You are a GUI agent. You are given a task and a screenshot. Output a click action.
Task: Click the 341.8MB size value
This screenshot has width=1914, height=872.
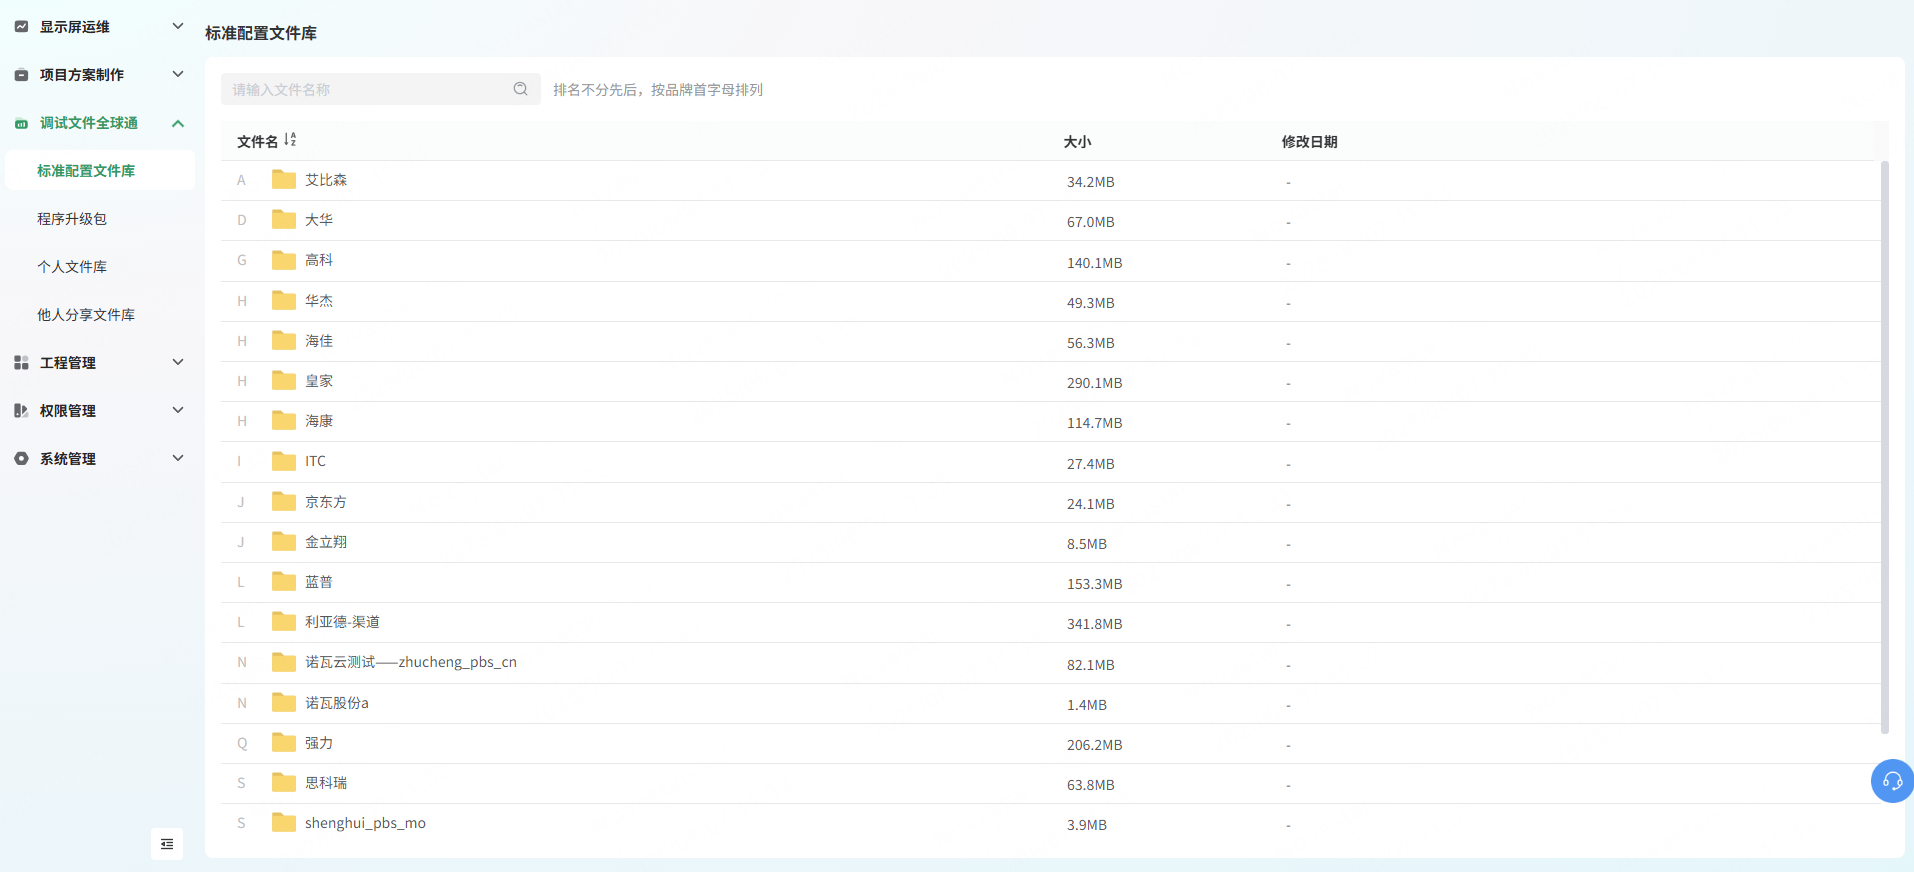pos(1094,624)
